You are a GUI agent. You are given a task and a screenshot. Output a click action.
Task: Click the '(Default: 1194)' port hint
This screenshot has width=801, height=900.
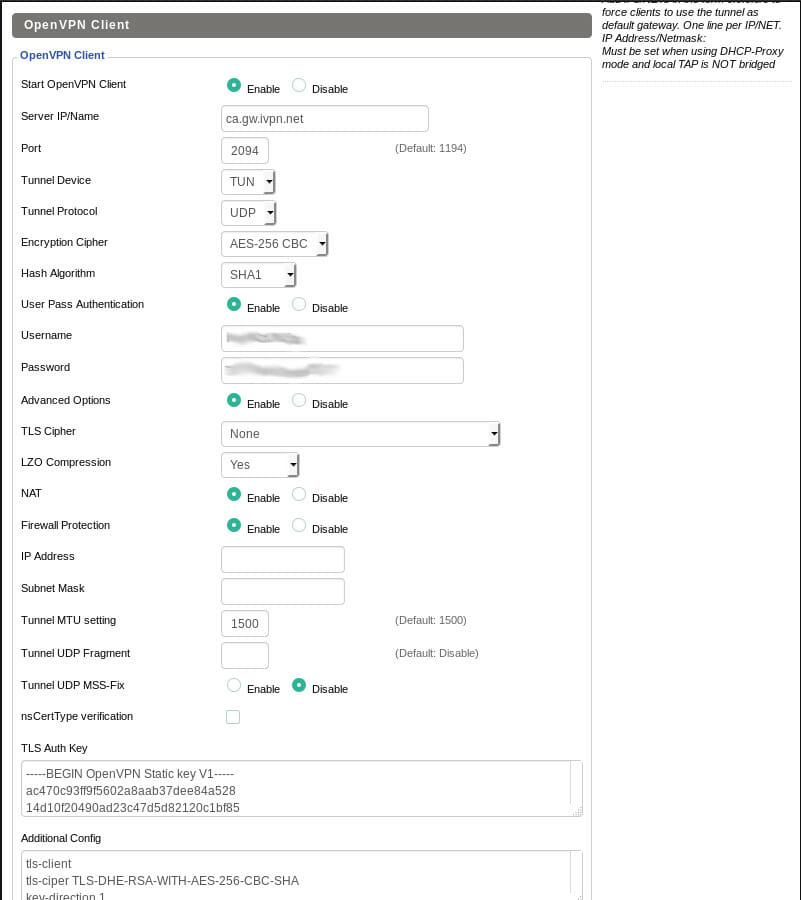[430, 148]
